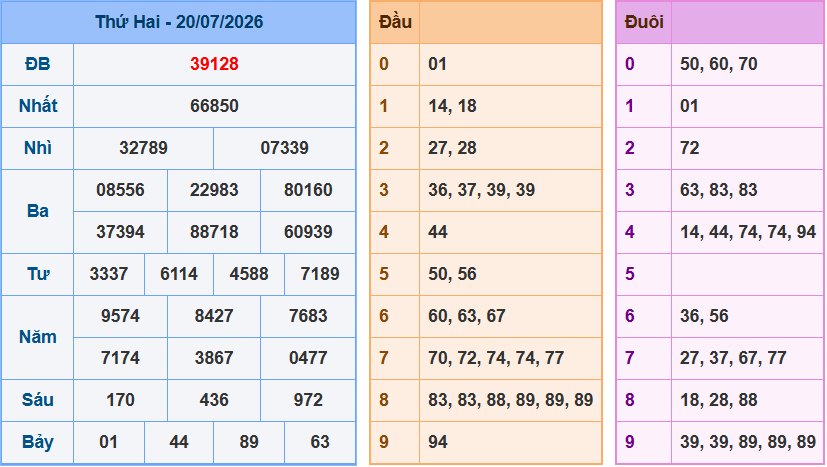Select Ba prize number 22983

(214, 190)
